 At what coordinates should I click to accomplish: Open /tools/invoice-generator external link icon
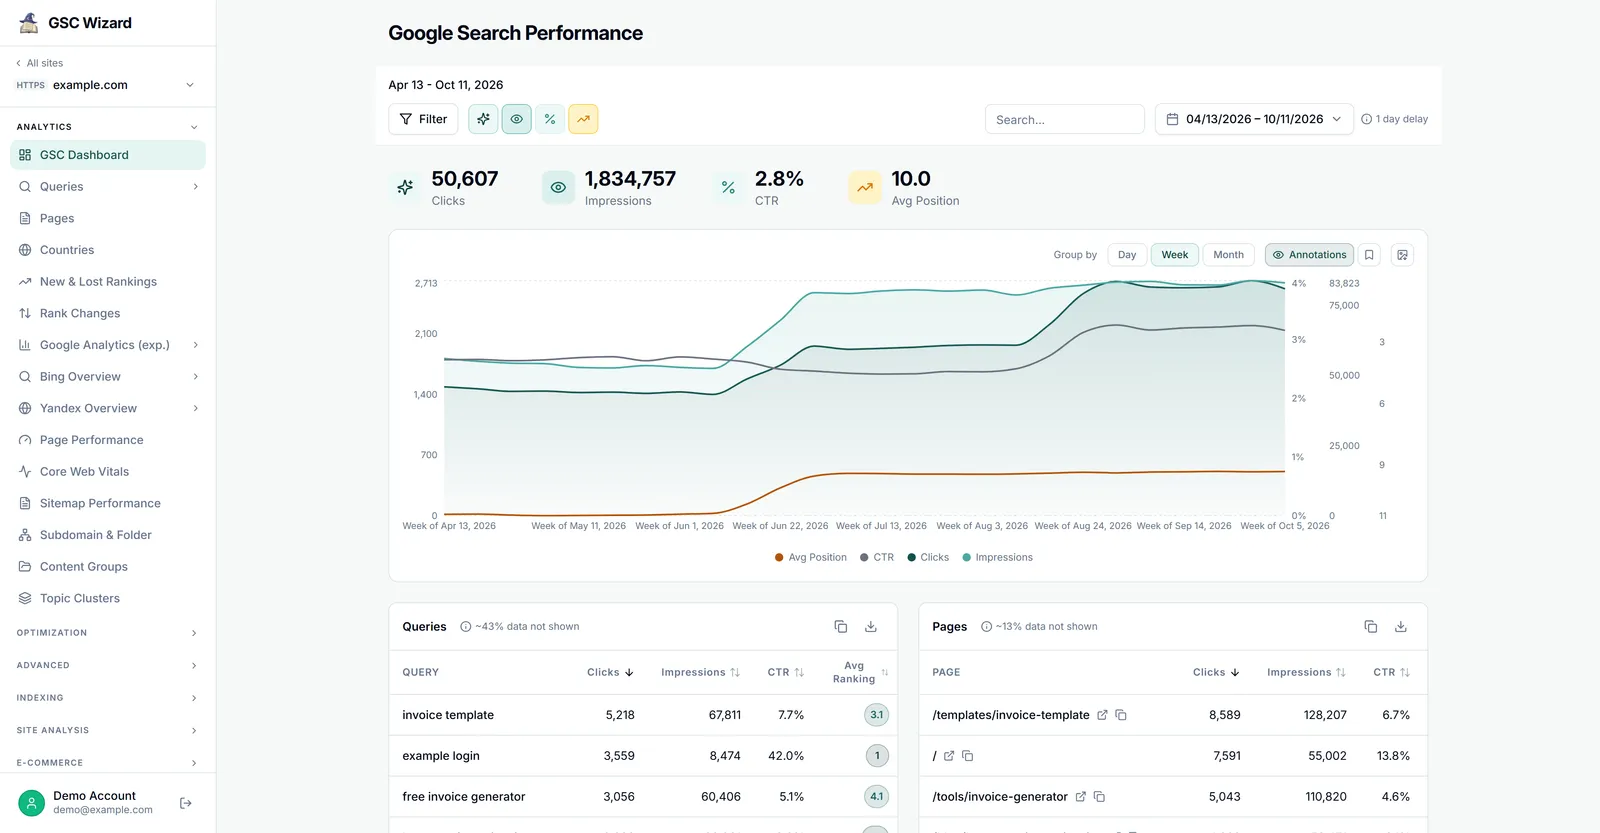pyautogui.click(x=1080, y=797)
